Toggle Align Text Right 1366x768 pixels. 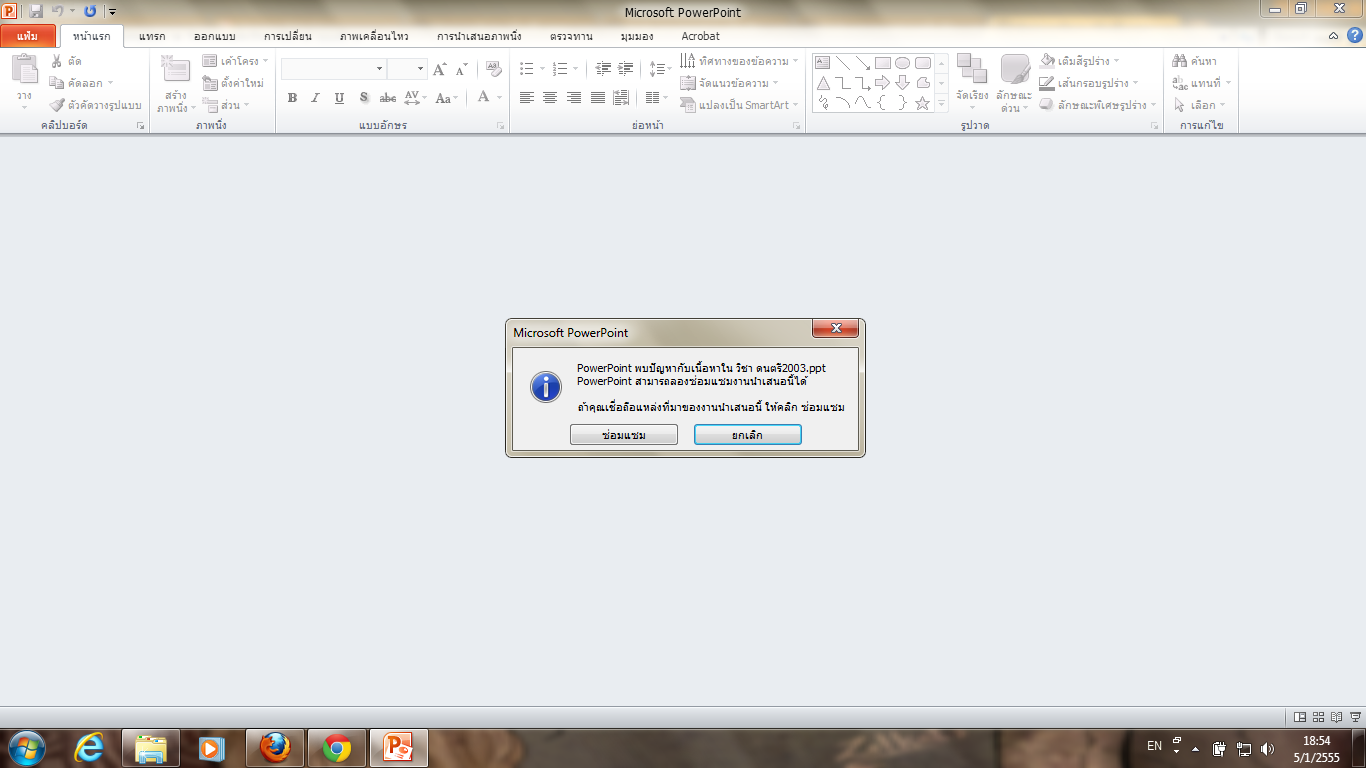[574, 98]
